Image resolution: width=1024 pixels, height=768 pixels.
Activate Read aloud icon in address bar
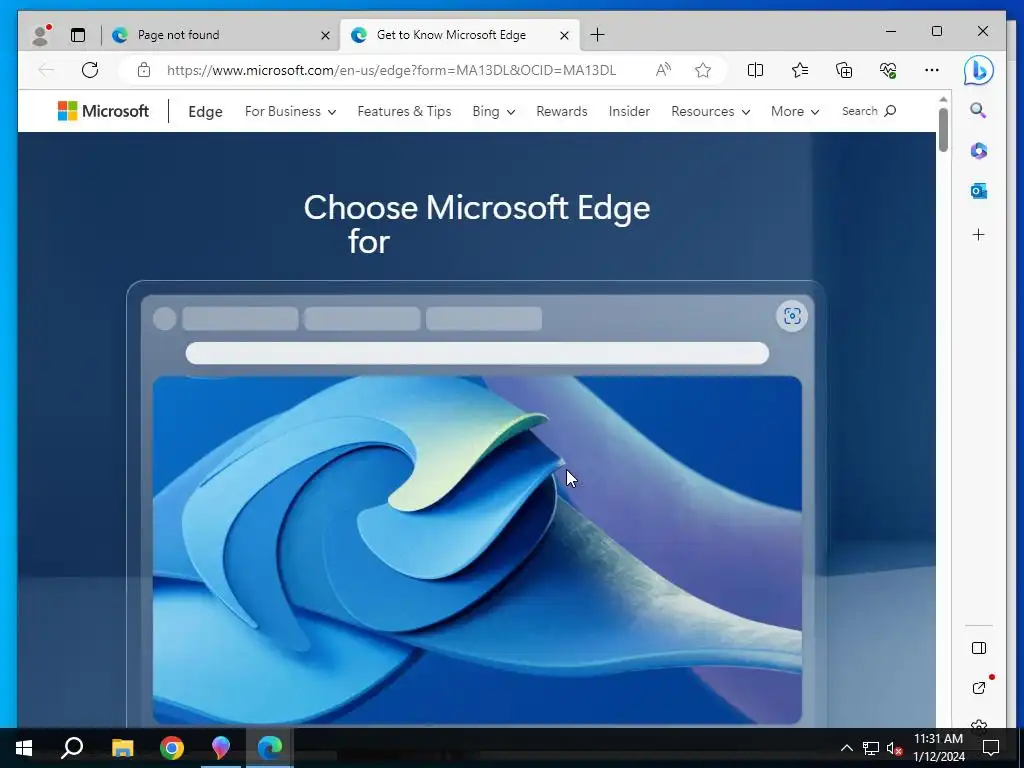[663, 70]
